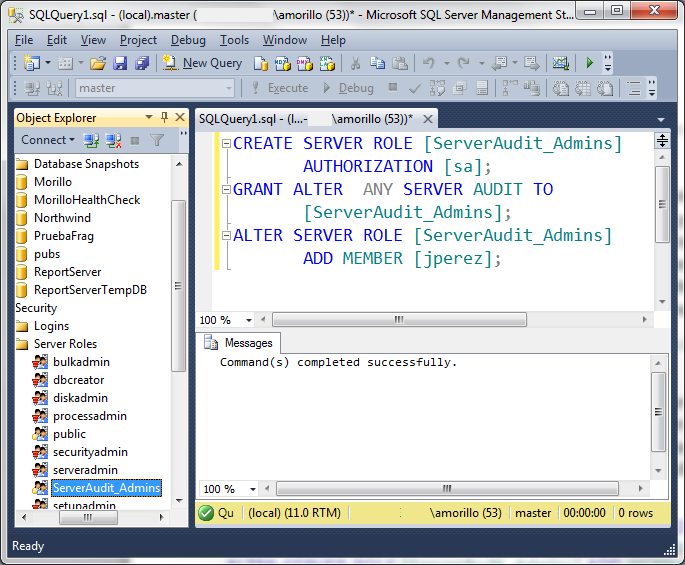The height and width of the screenshot is (565, 685).
Task: Click the Cancel Executing Query stop icon
Action: click(x=393, y=87)
